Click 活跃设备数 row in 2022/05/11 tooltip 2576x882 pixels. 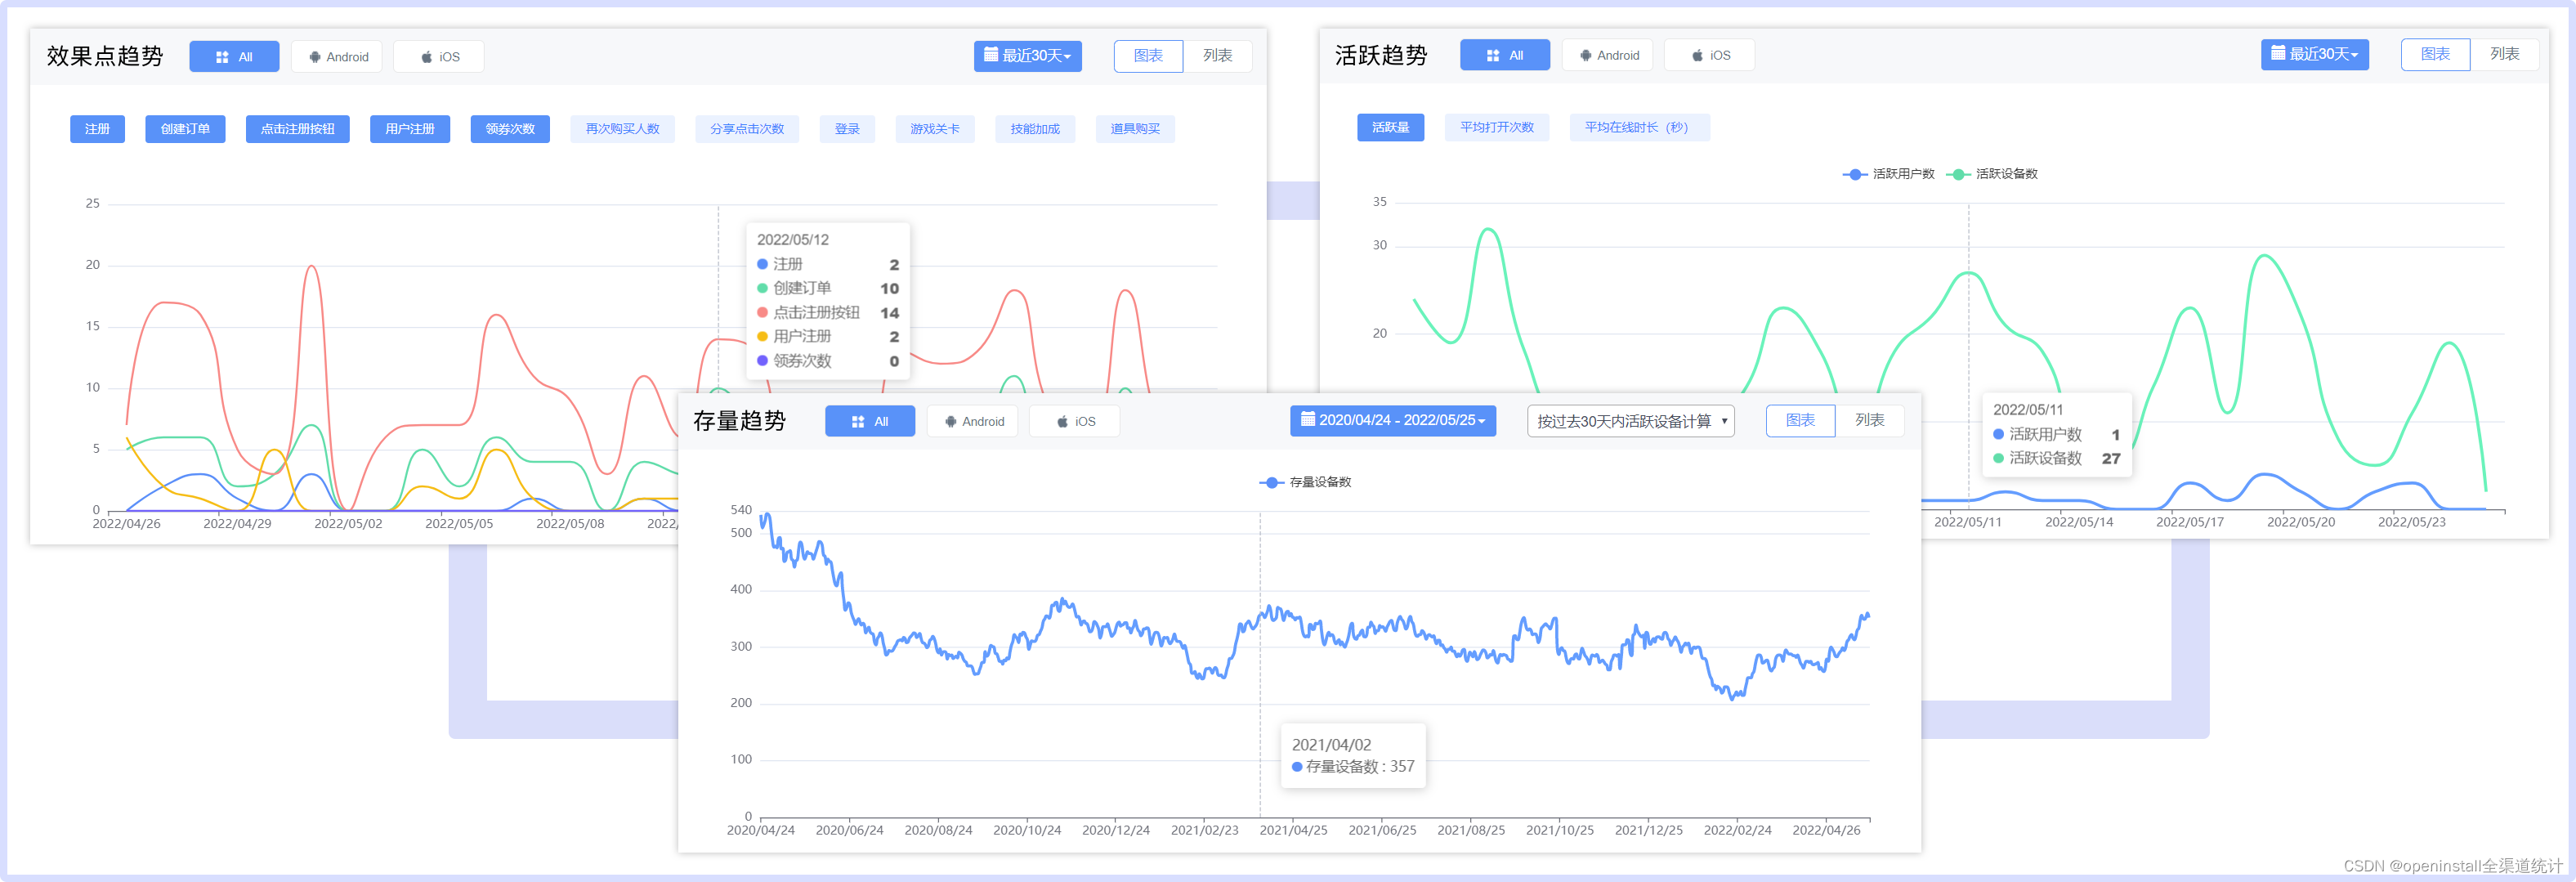coord(2056,458)
